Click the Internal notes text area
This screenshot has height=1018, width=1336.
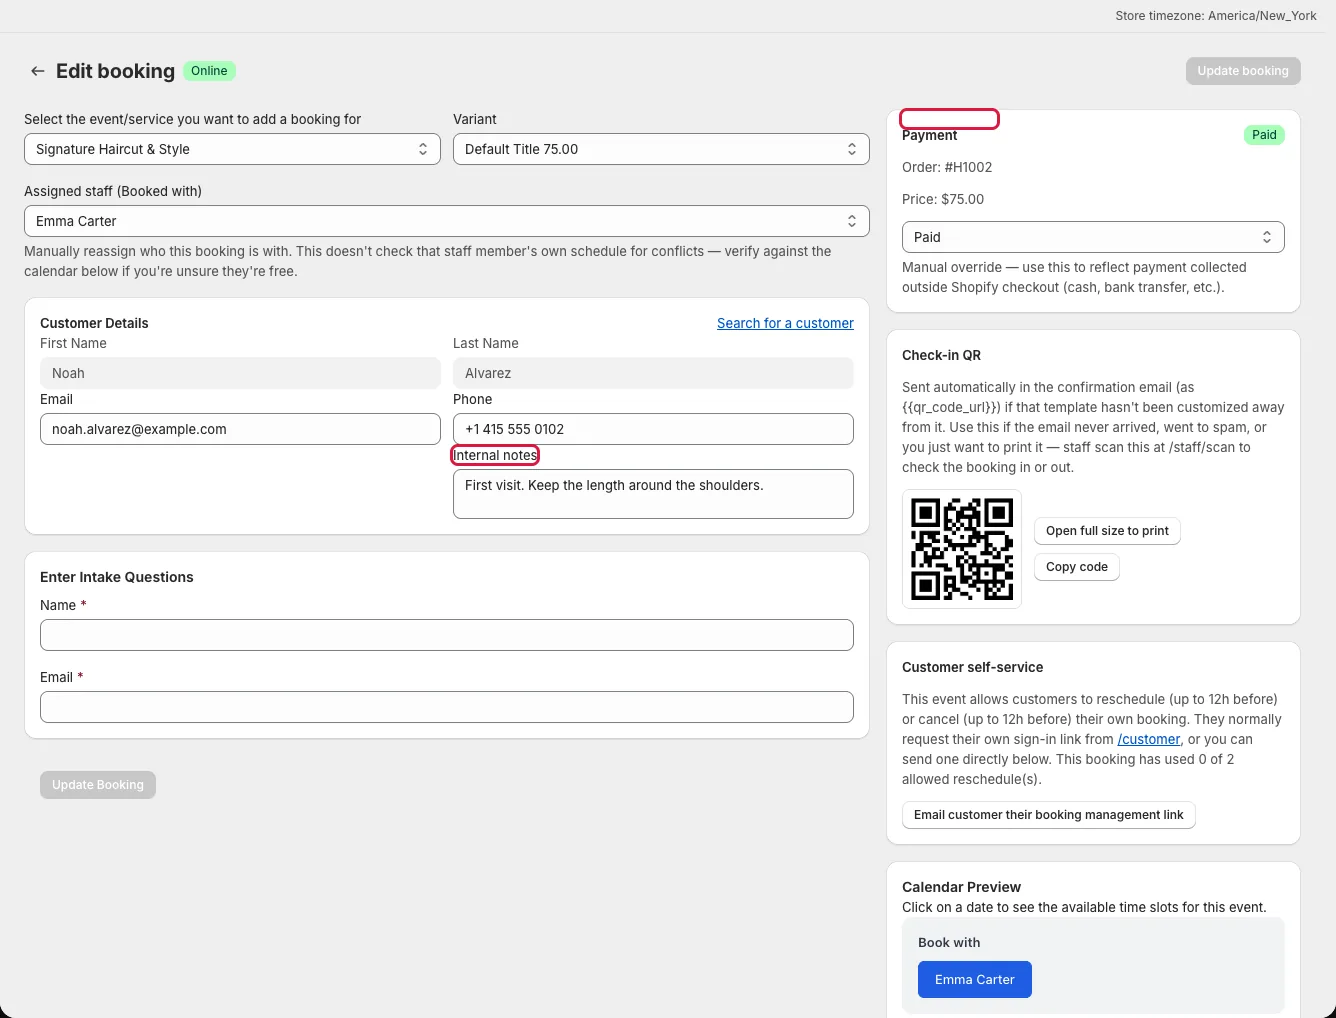[x=653, y=494]
